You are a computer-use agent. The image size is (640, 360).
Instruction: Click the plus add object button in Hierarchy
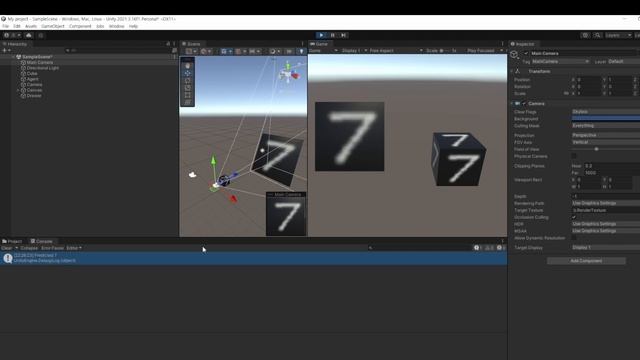click(6, 51)
